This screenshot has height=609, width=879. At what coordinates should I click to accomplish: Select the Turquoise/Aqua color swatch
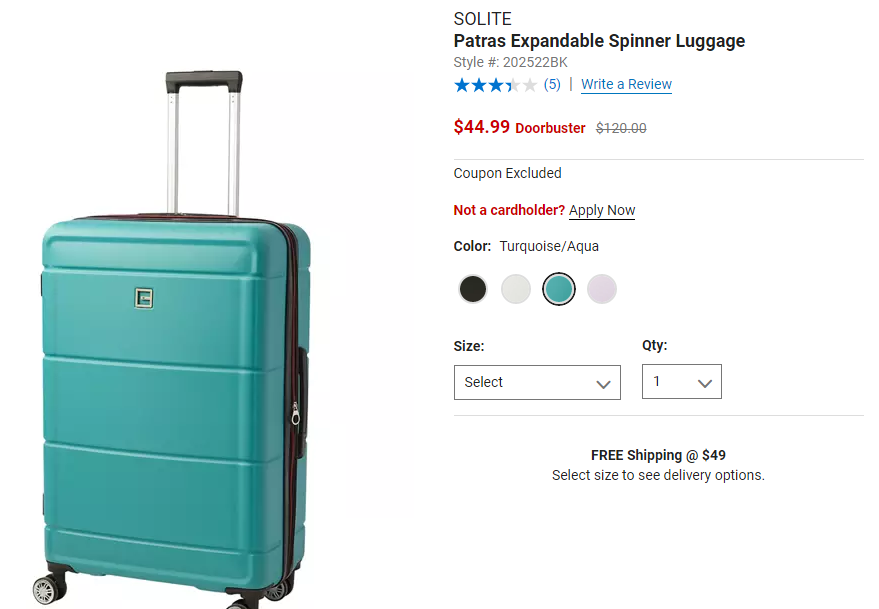click(559, 290)
